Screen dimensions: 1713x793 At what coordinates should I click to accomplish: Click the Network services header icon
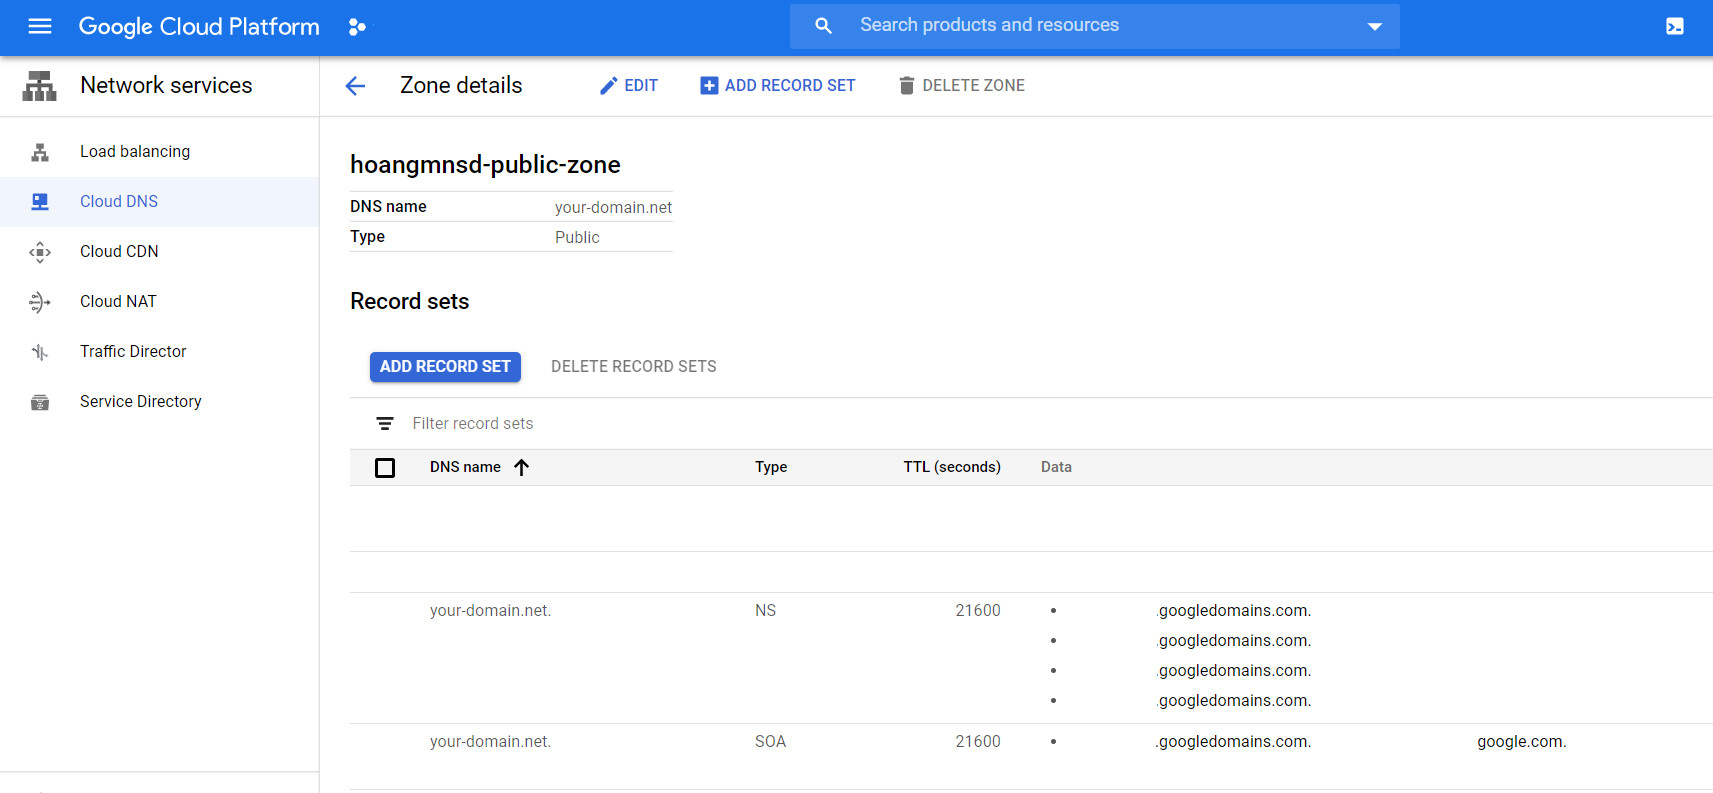pos(40,86)
